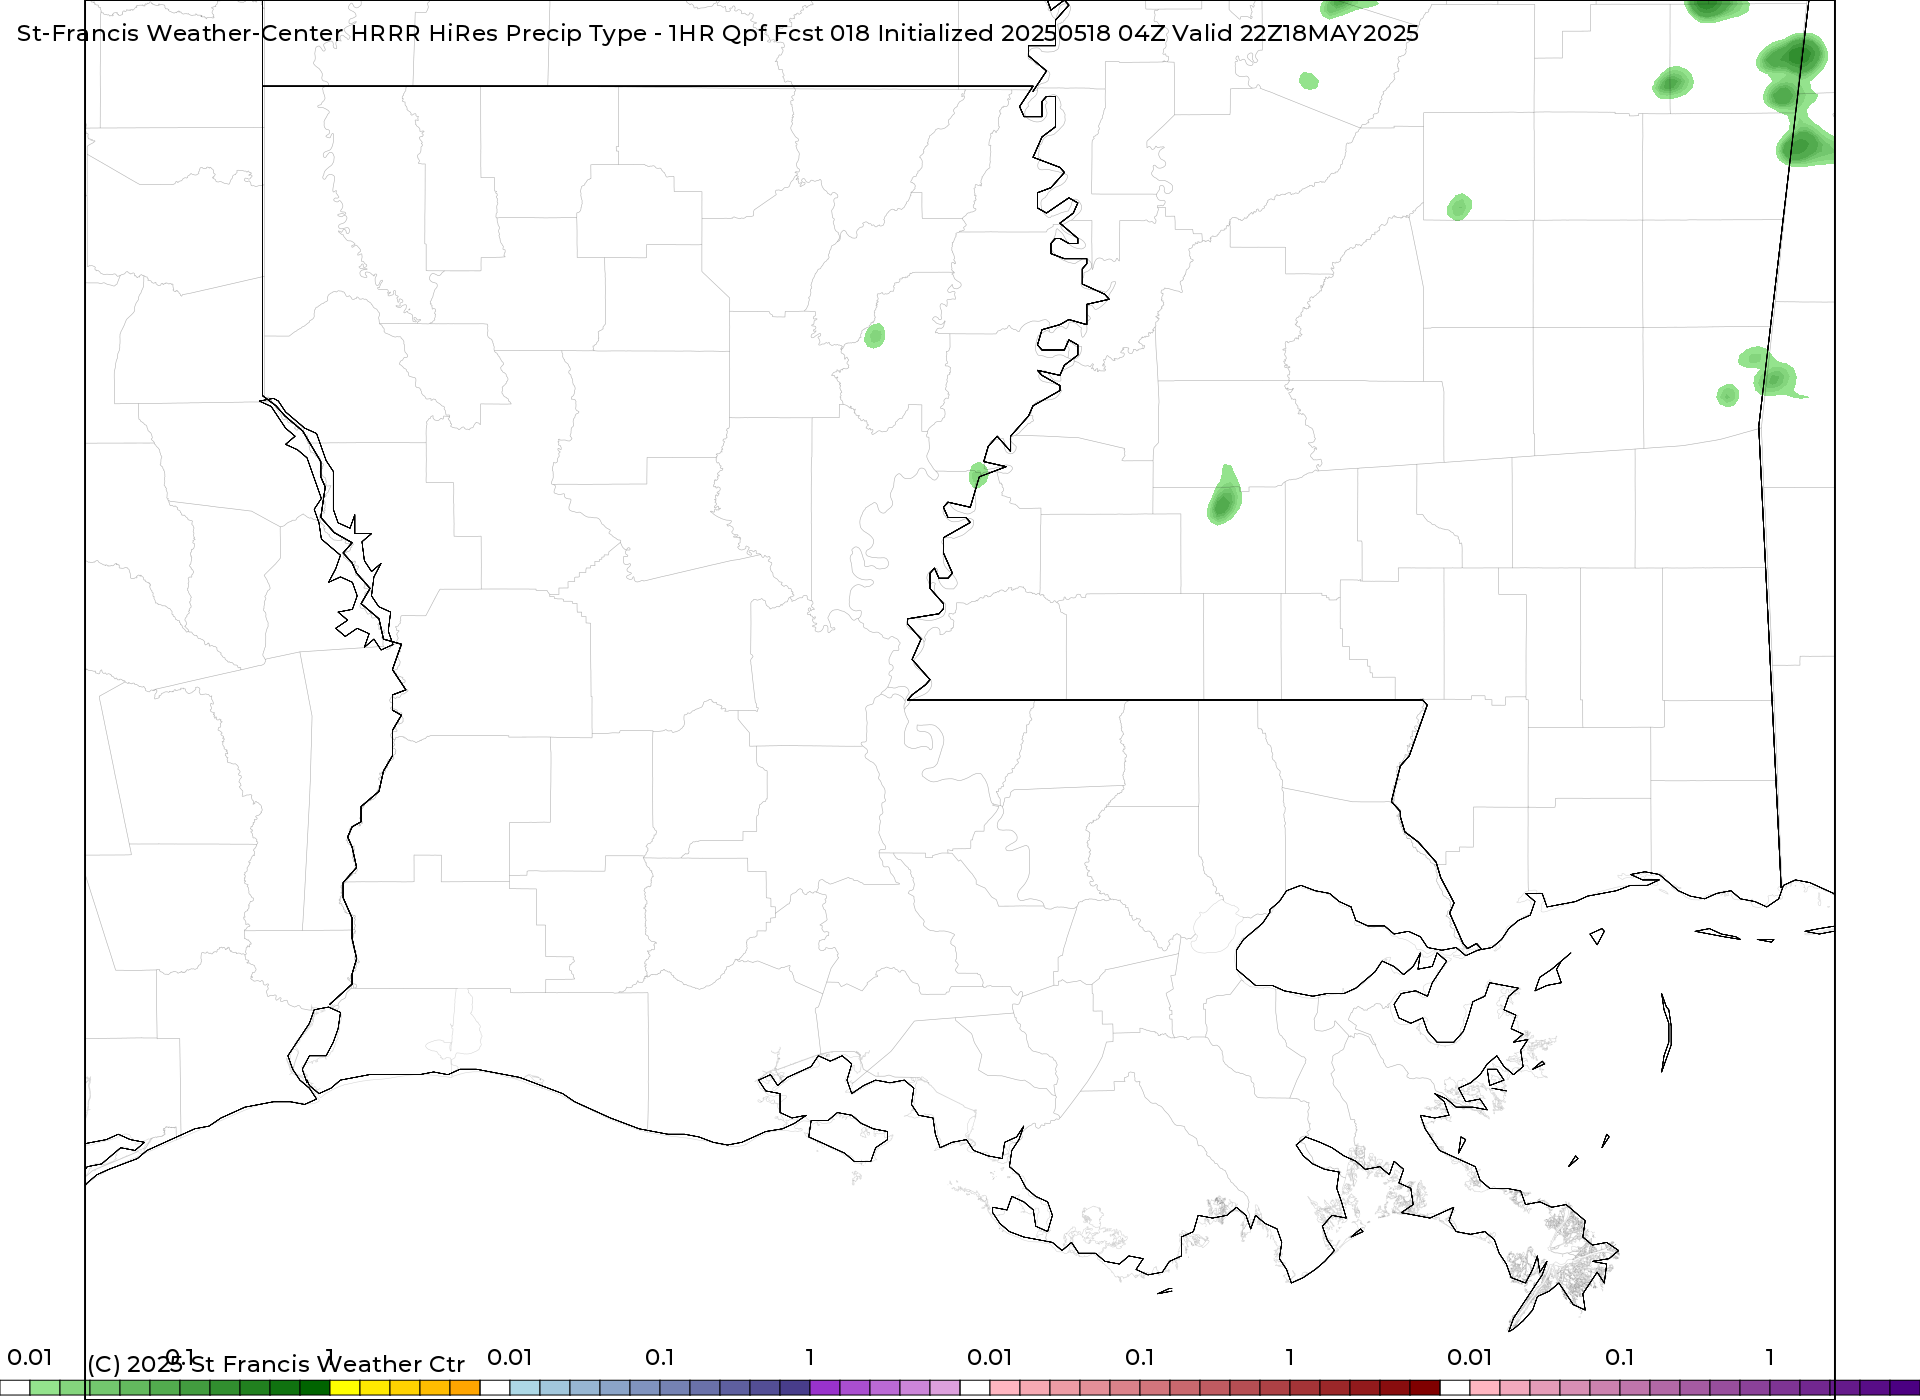Select the lightest green legend swatch
Viewport: 1920px width, 1400px height.
click(45, 1388)
